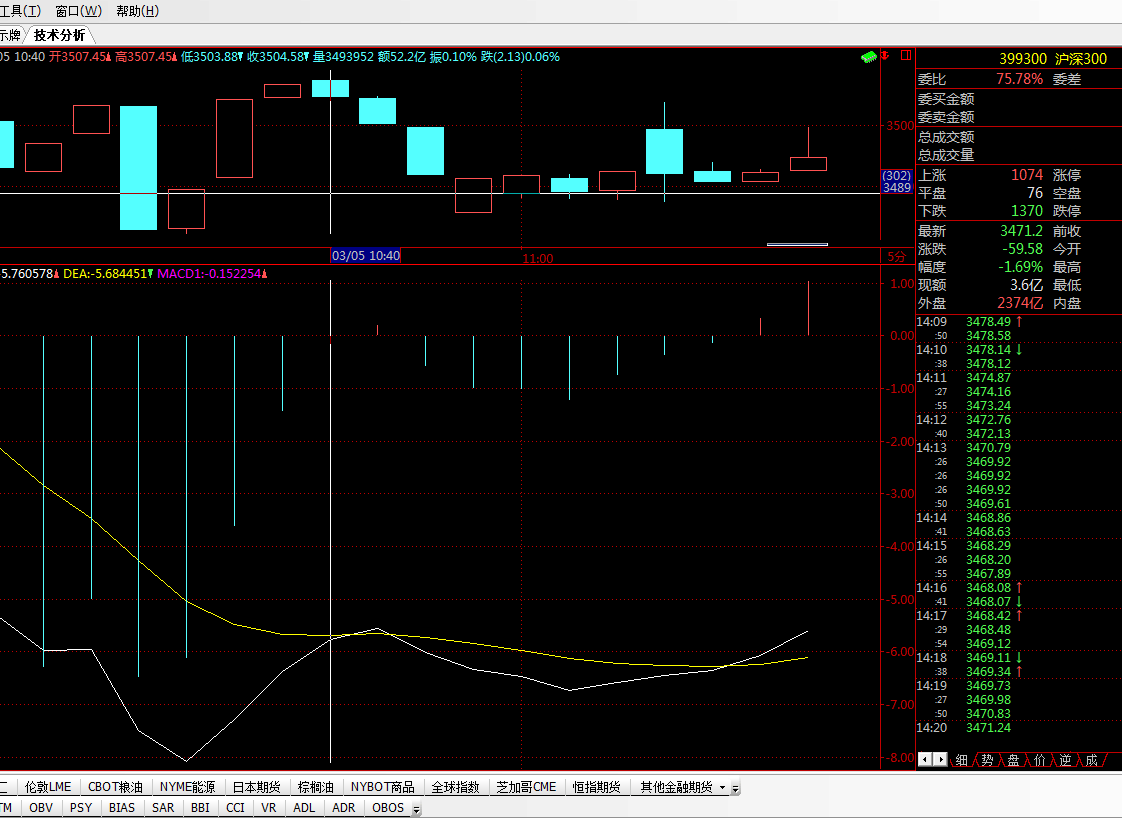This screenshot has height=818, width=1122.
Task: Switch to the CCI indicator tab
Action: 235,807
